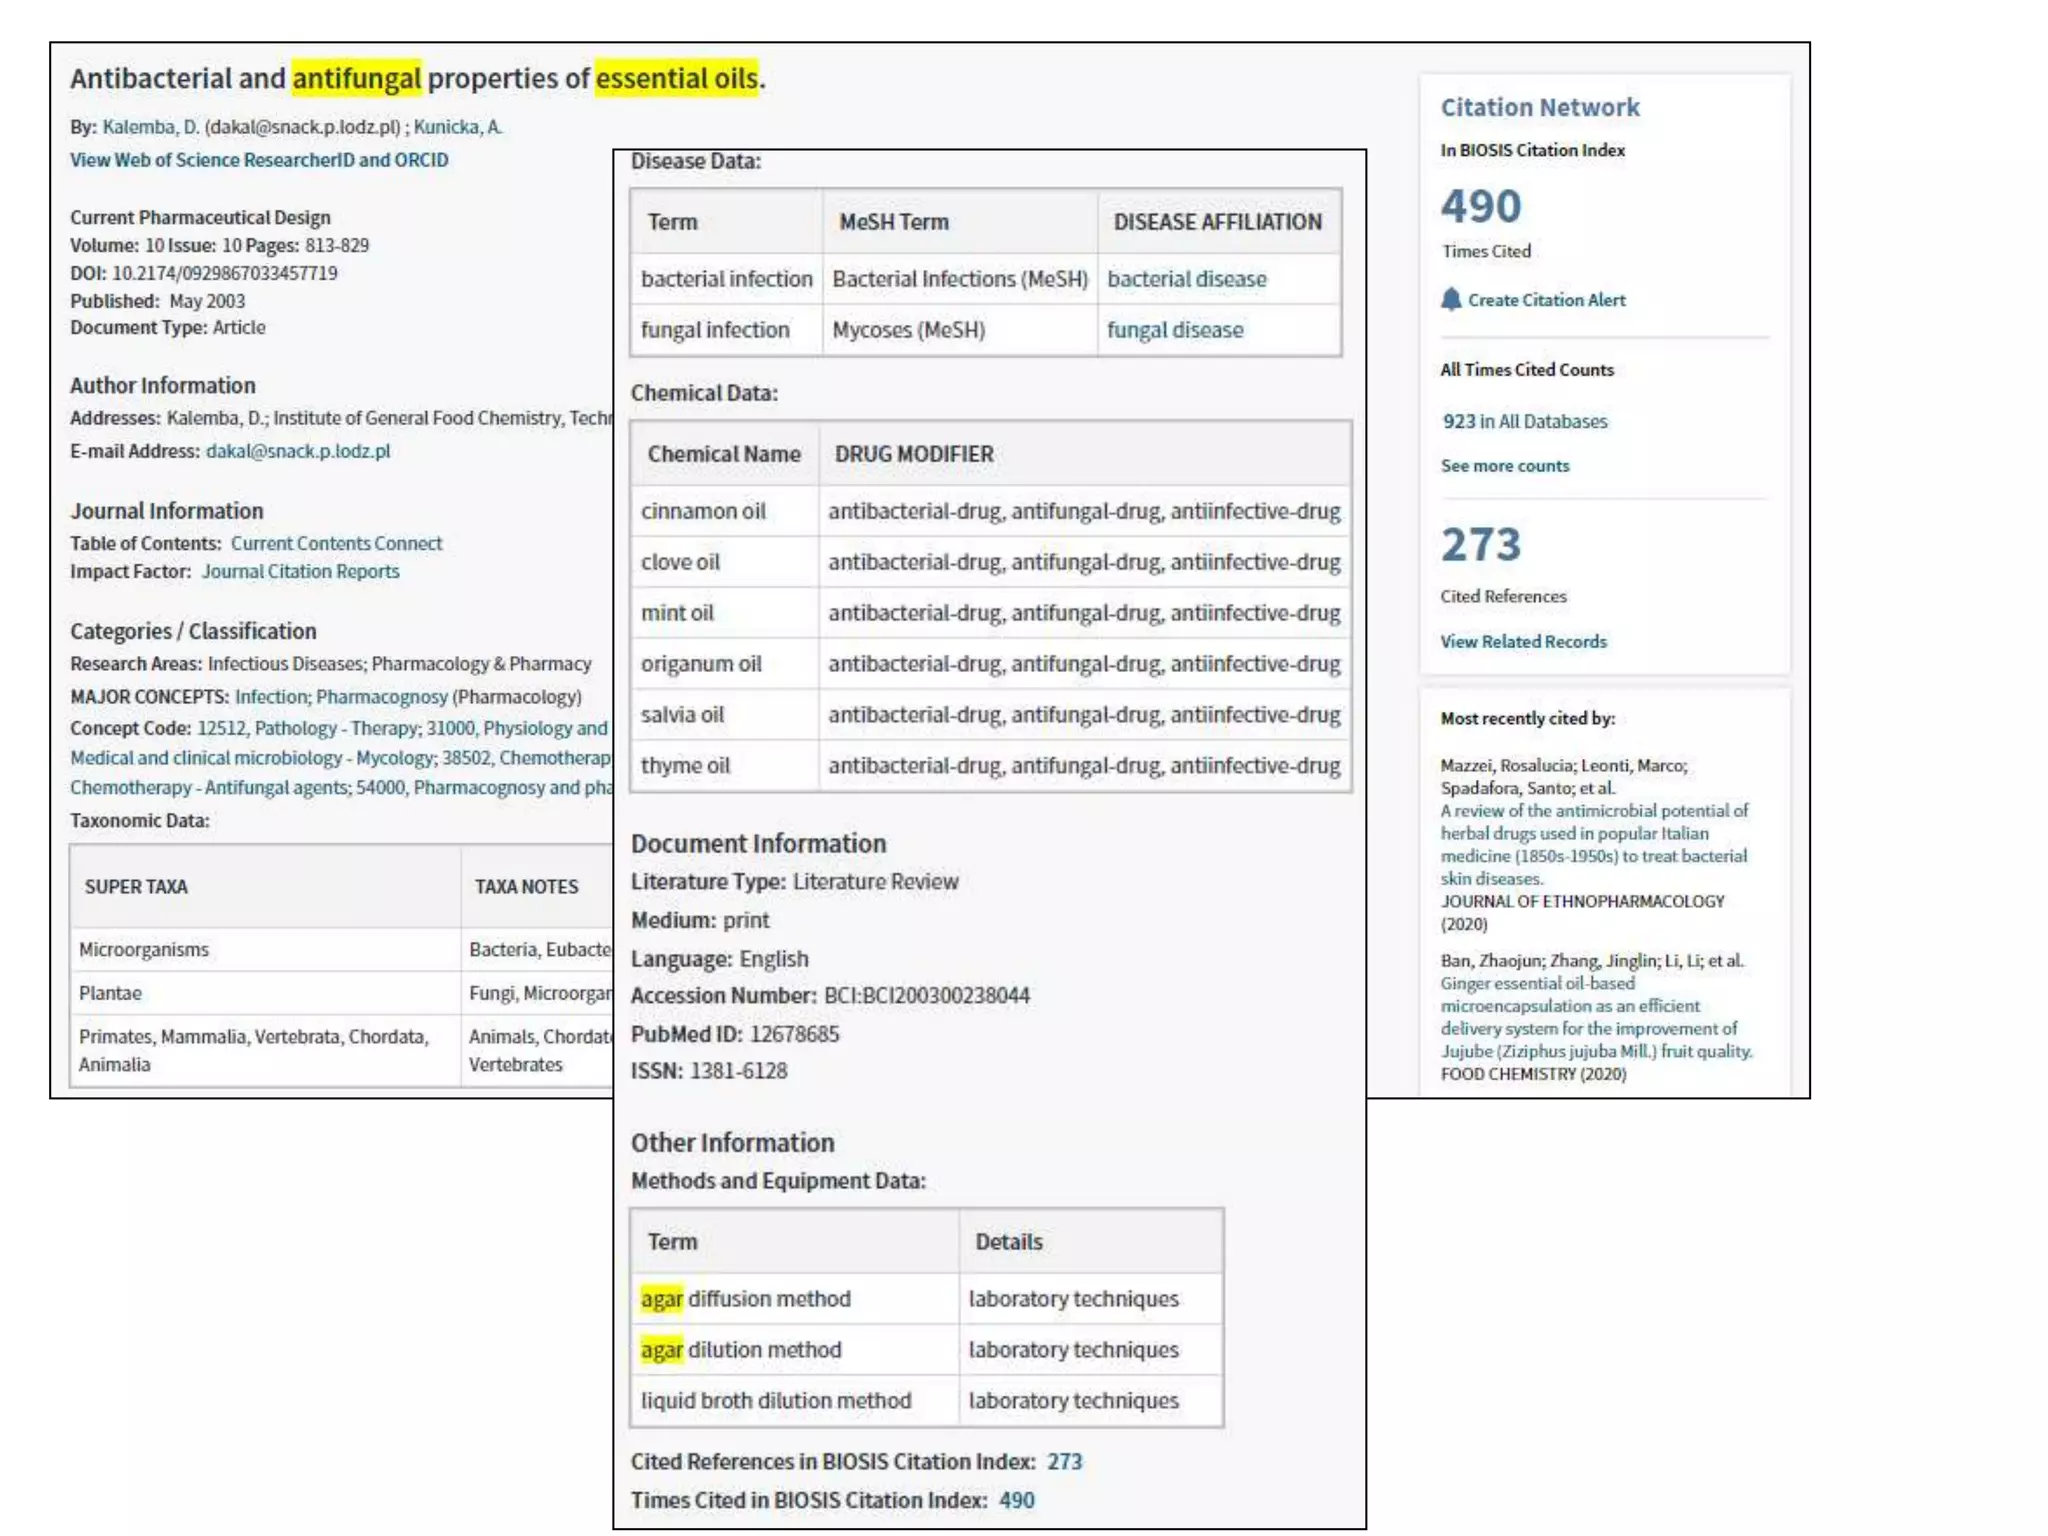Click fungal disease affiliation link
Screen dimensions: 2048x1536
(x=1175, y=330)
